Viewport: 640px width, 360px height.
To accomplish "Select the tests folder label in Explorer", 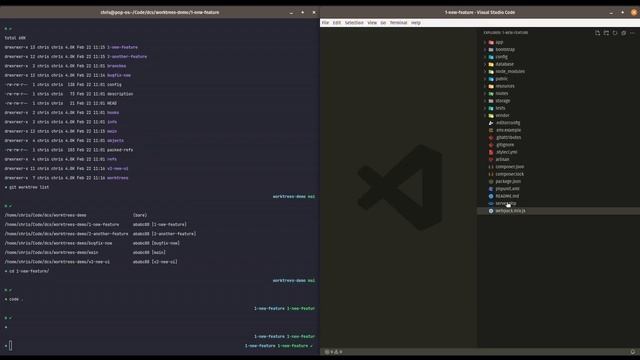I will pyautogui.click(x=500, y=108).
